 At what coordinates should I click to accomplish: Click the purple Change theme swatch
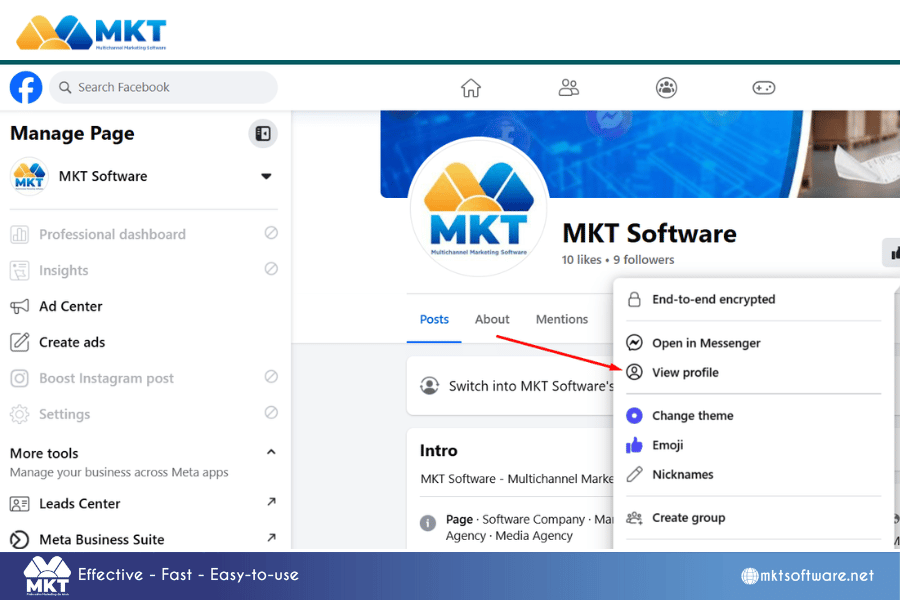point(634,416)
